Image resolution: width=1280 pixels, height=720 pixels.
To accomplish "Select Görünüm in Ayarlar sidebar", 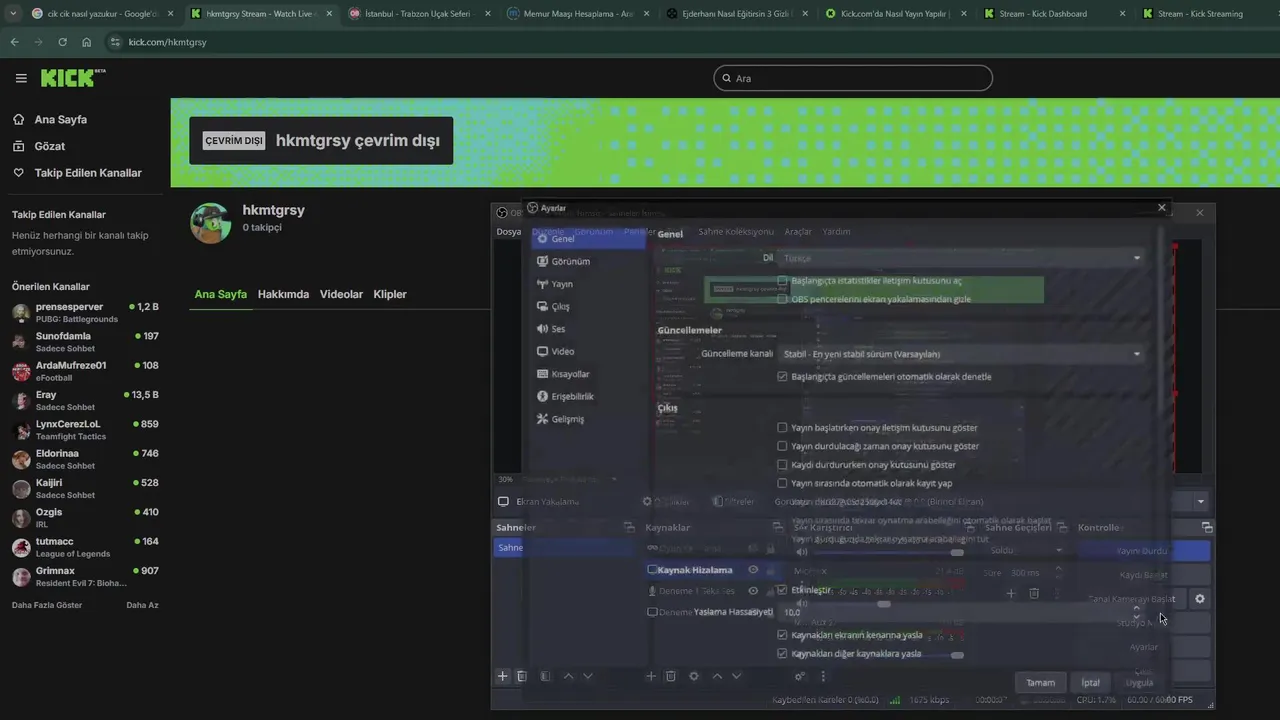I will point(589,261).
